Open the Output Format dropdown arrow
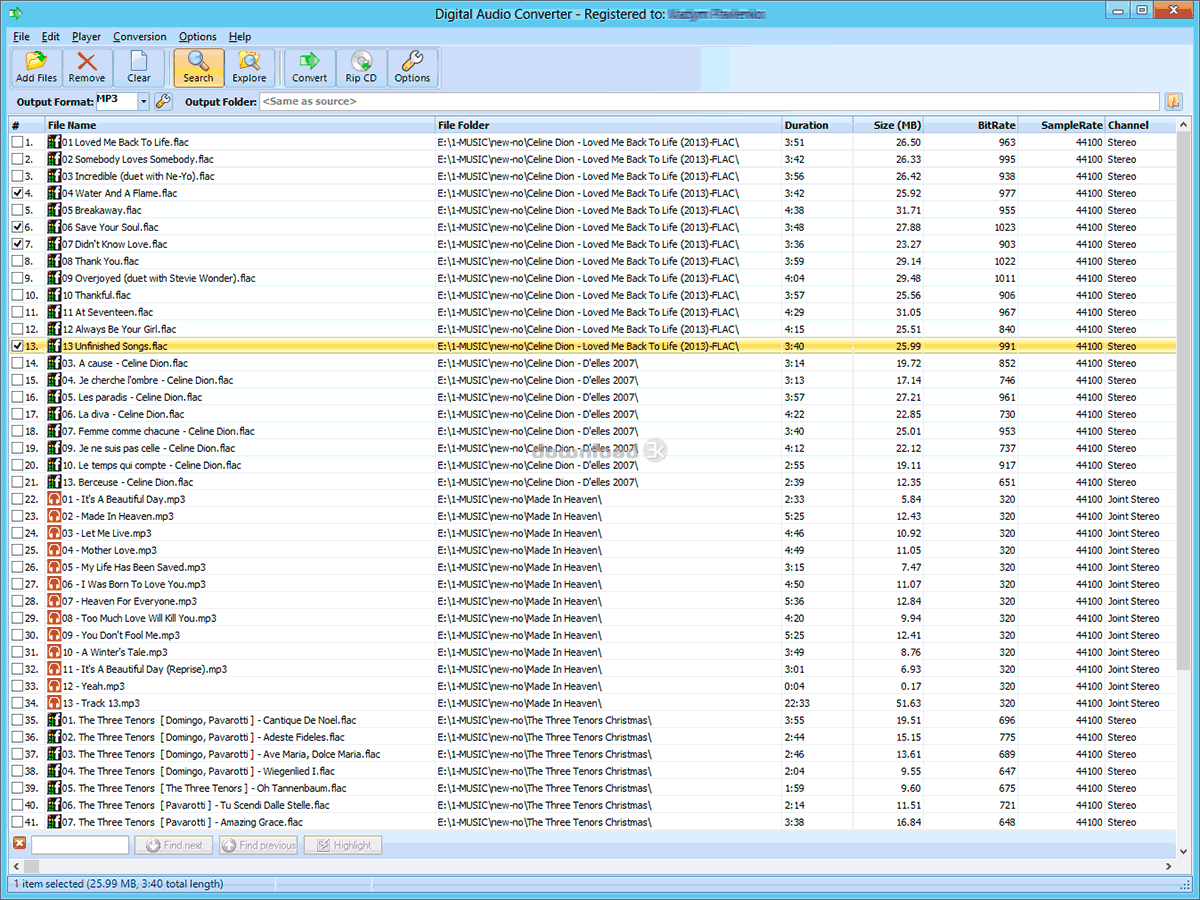The width and height of the screenshot is (1200, 900). coord(143,101)
